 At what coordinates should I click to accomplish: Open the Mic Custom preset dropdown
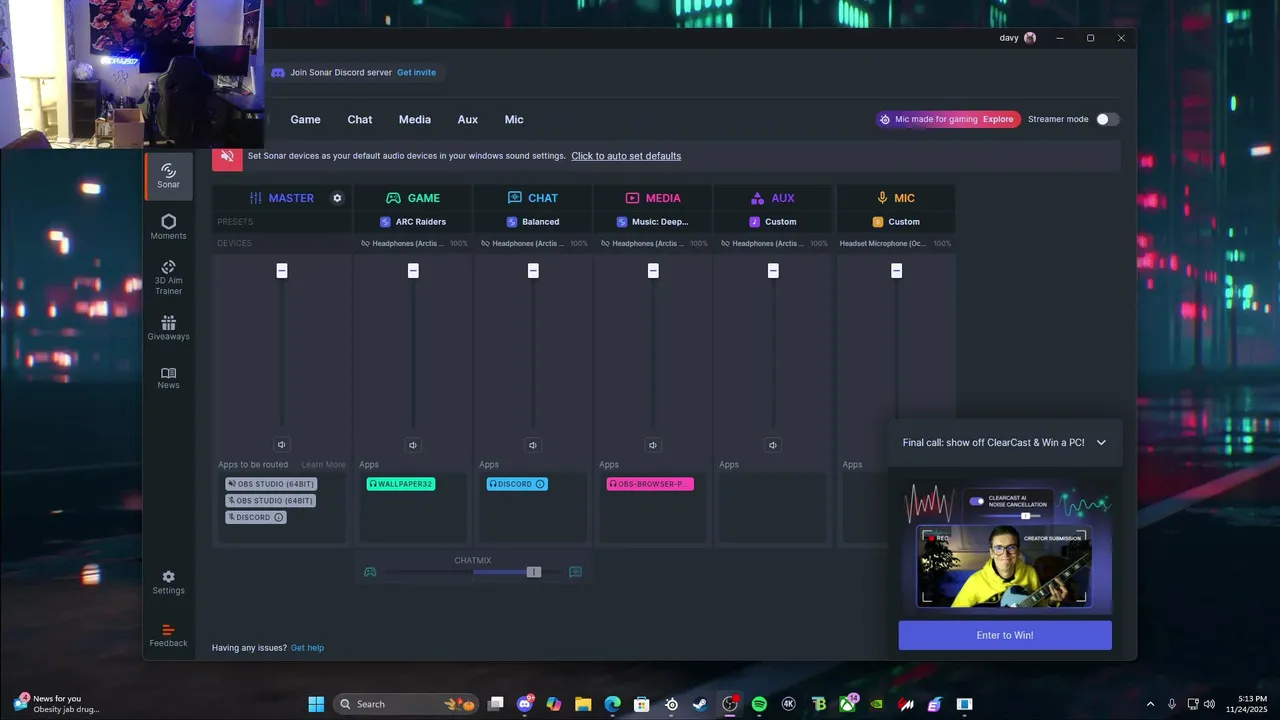[896, 222]
